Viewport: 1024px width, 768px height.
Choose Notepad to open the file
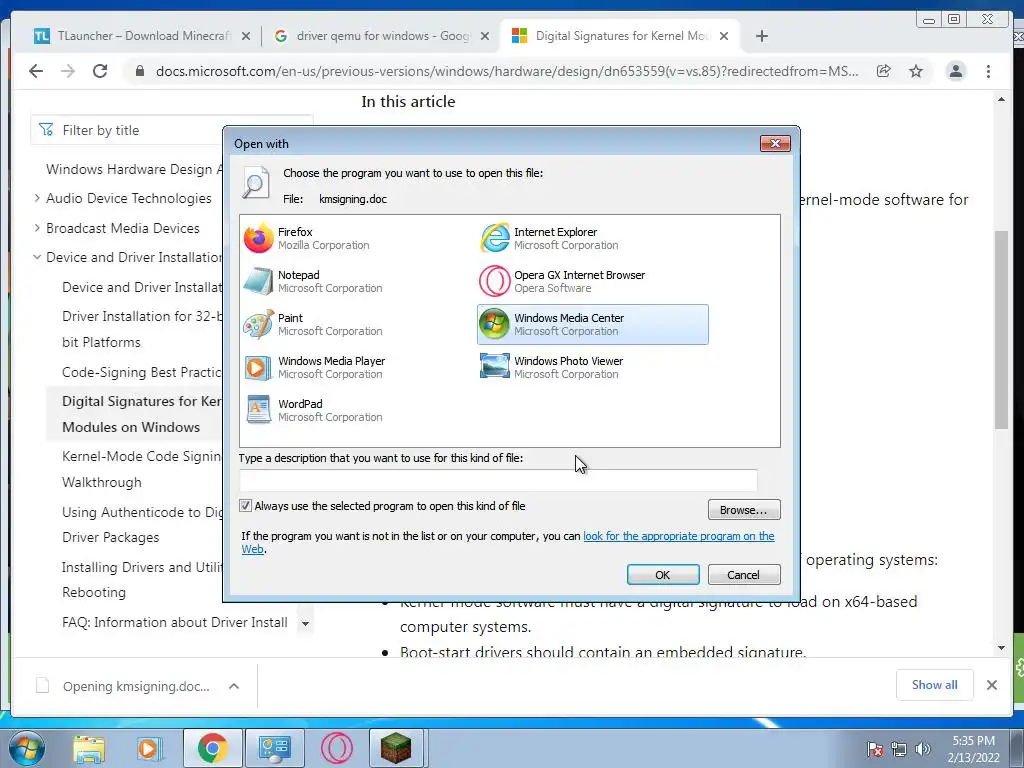(x=313, y=281)
